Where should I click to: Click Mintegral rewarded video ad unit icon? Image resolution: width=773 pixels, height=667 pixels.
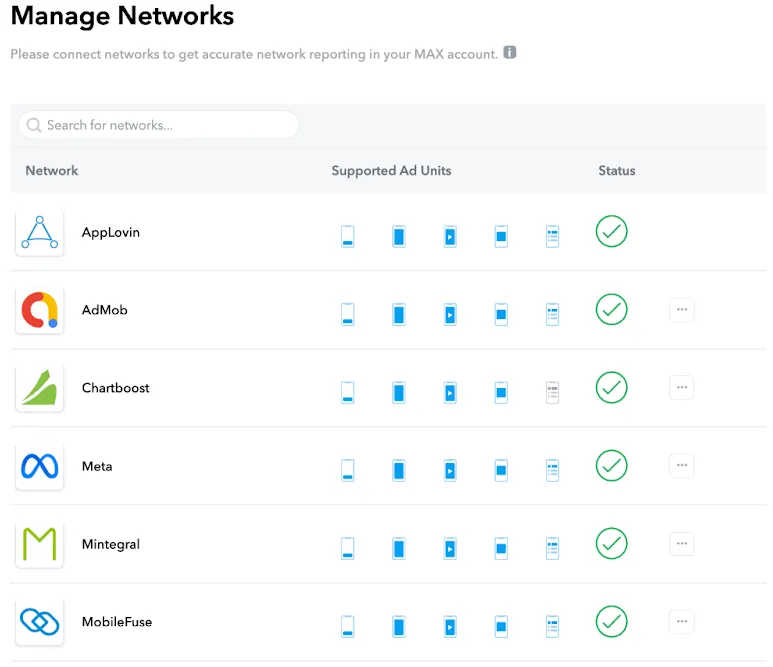[x=450, y=548]
